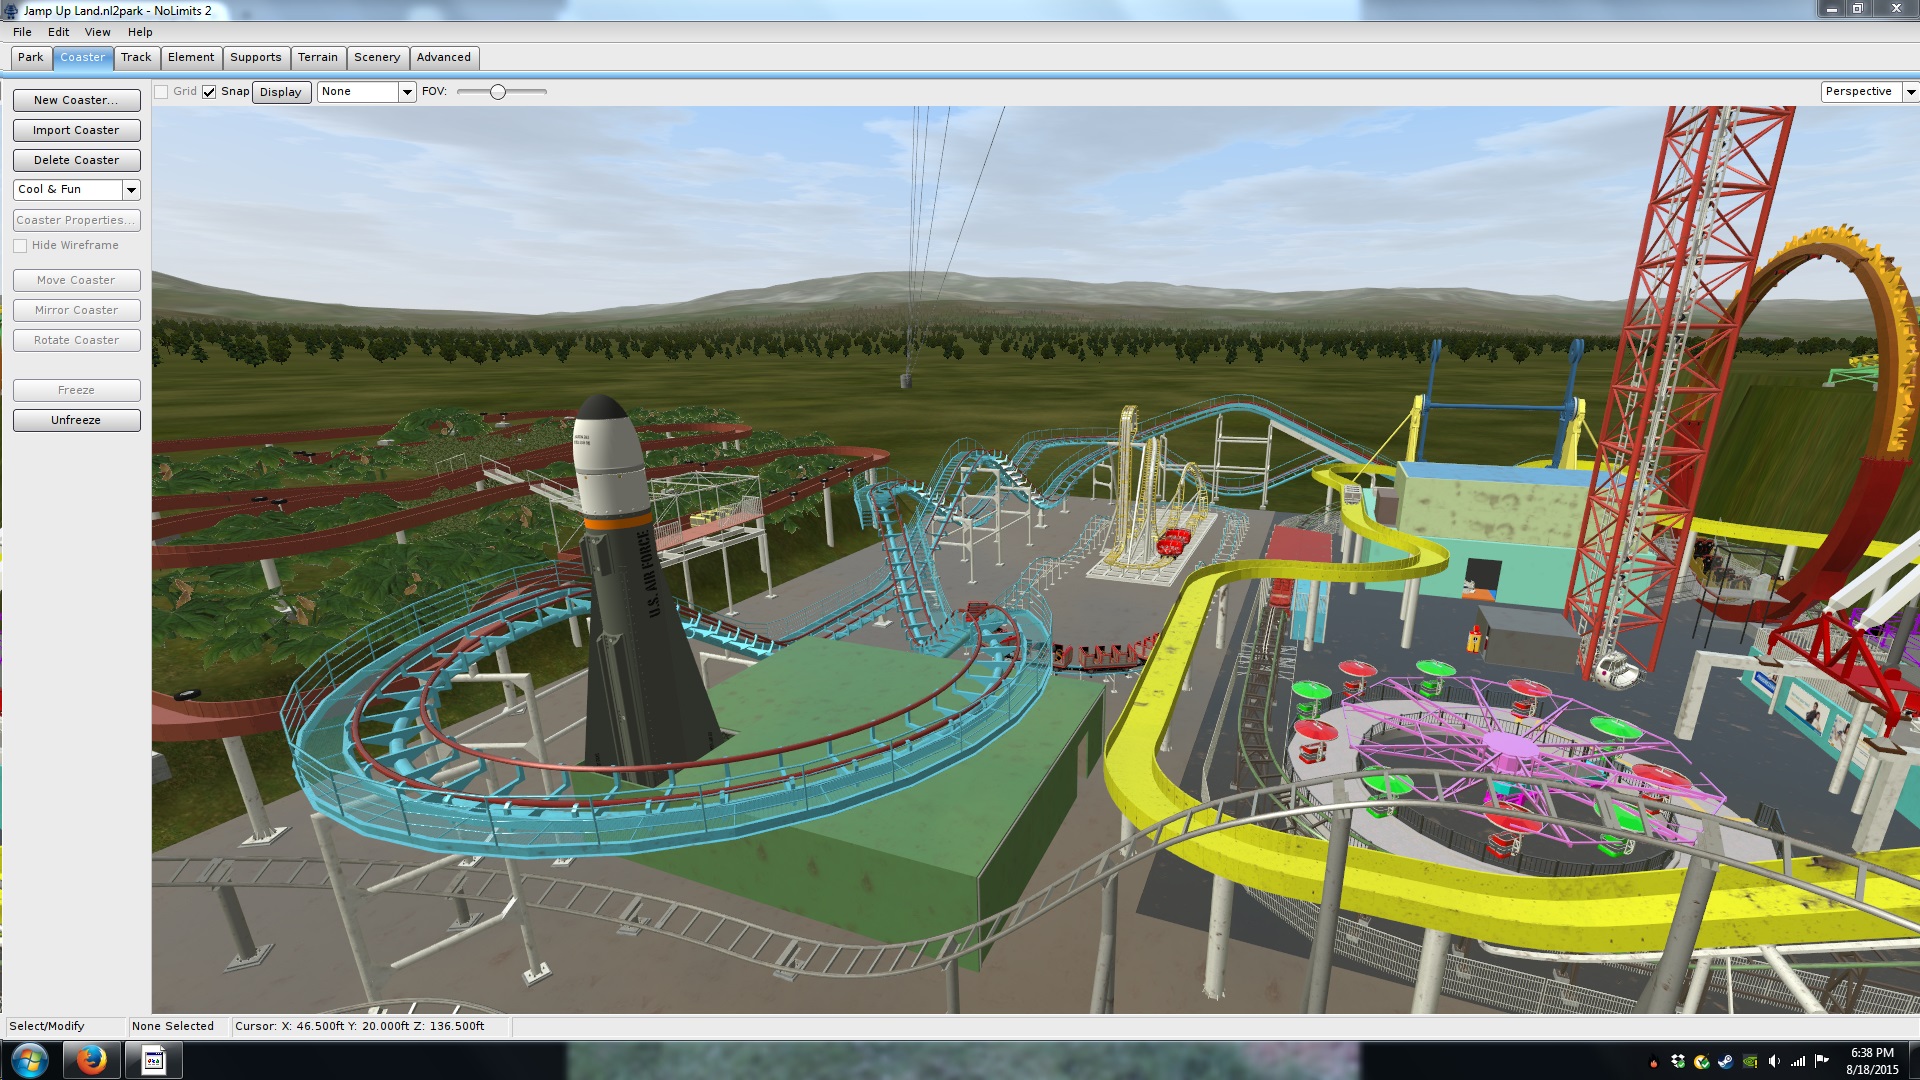Switch to the Terrain tab

tap(317, 57)
